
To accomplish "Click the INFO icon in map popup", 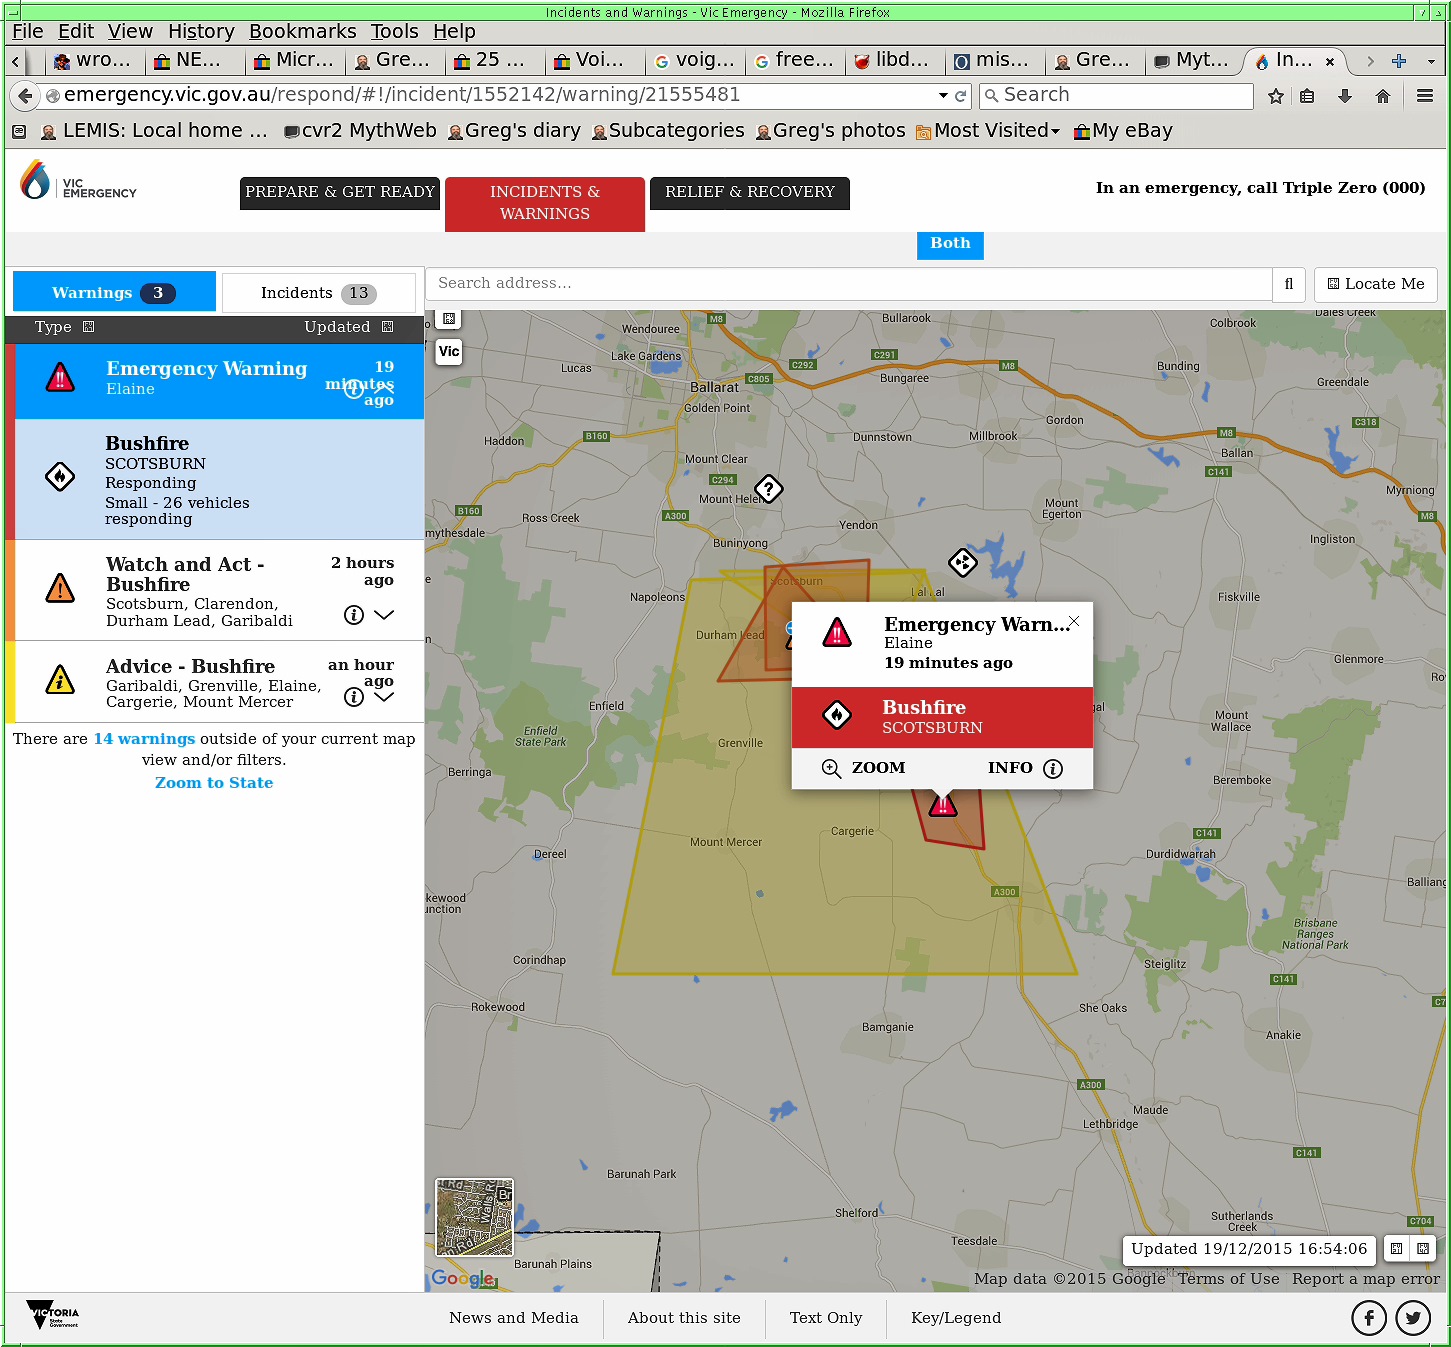I will click(1052, 768).
